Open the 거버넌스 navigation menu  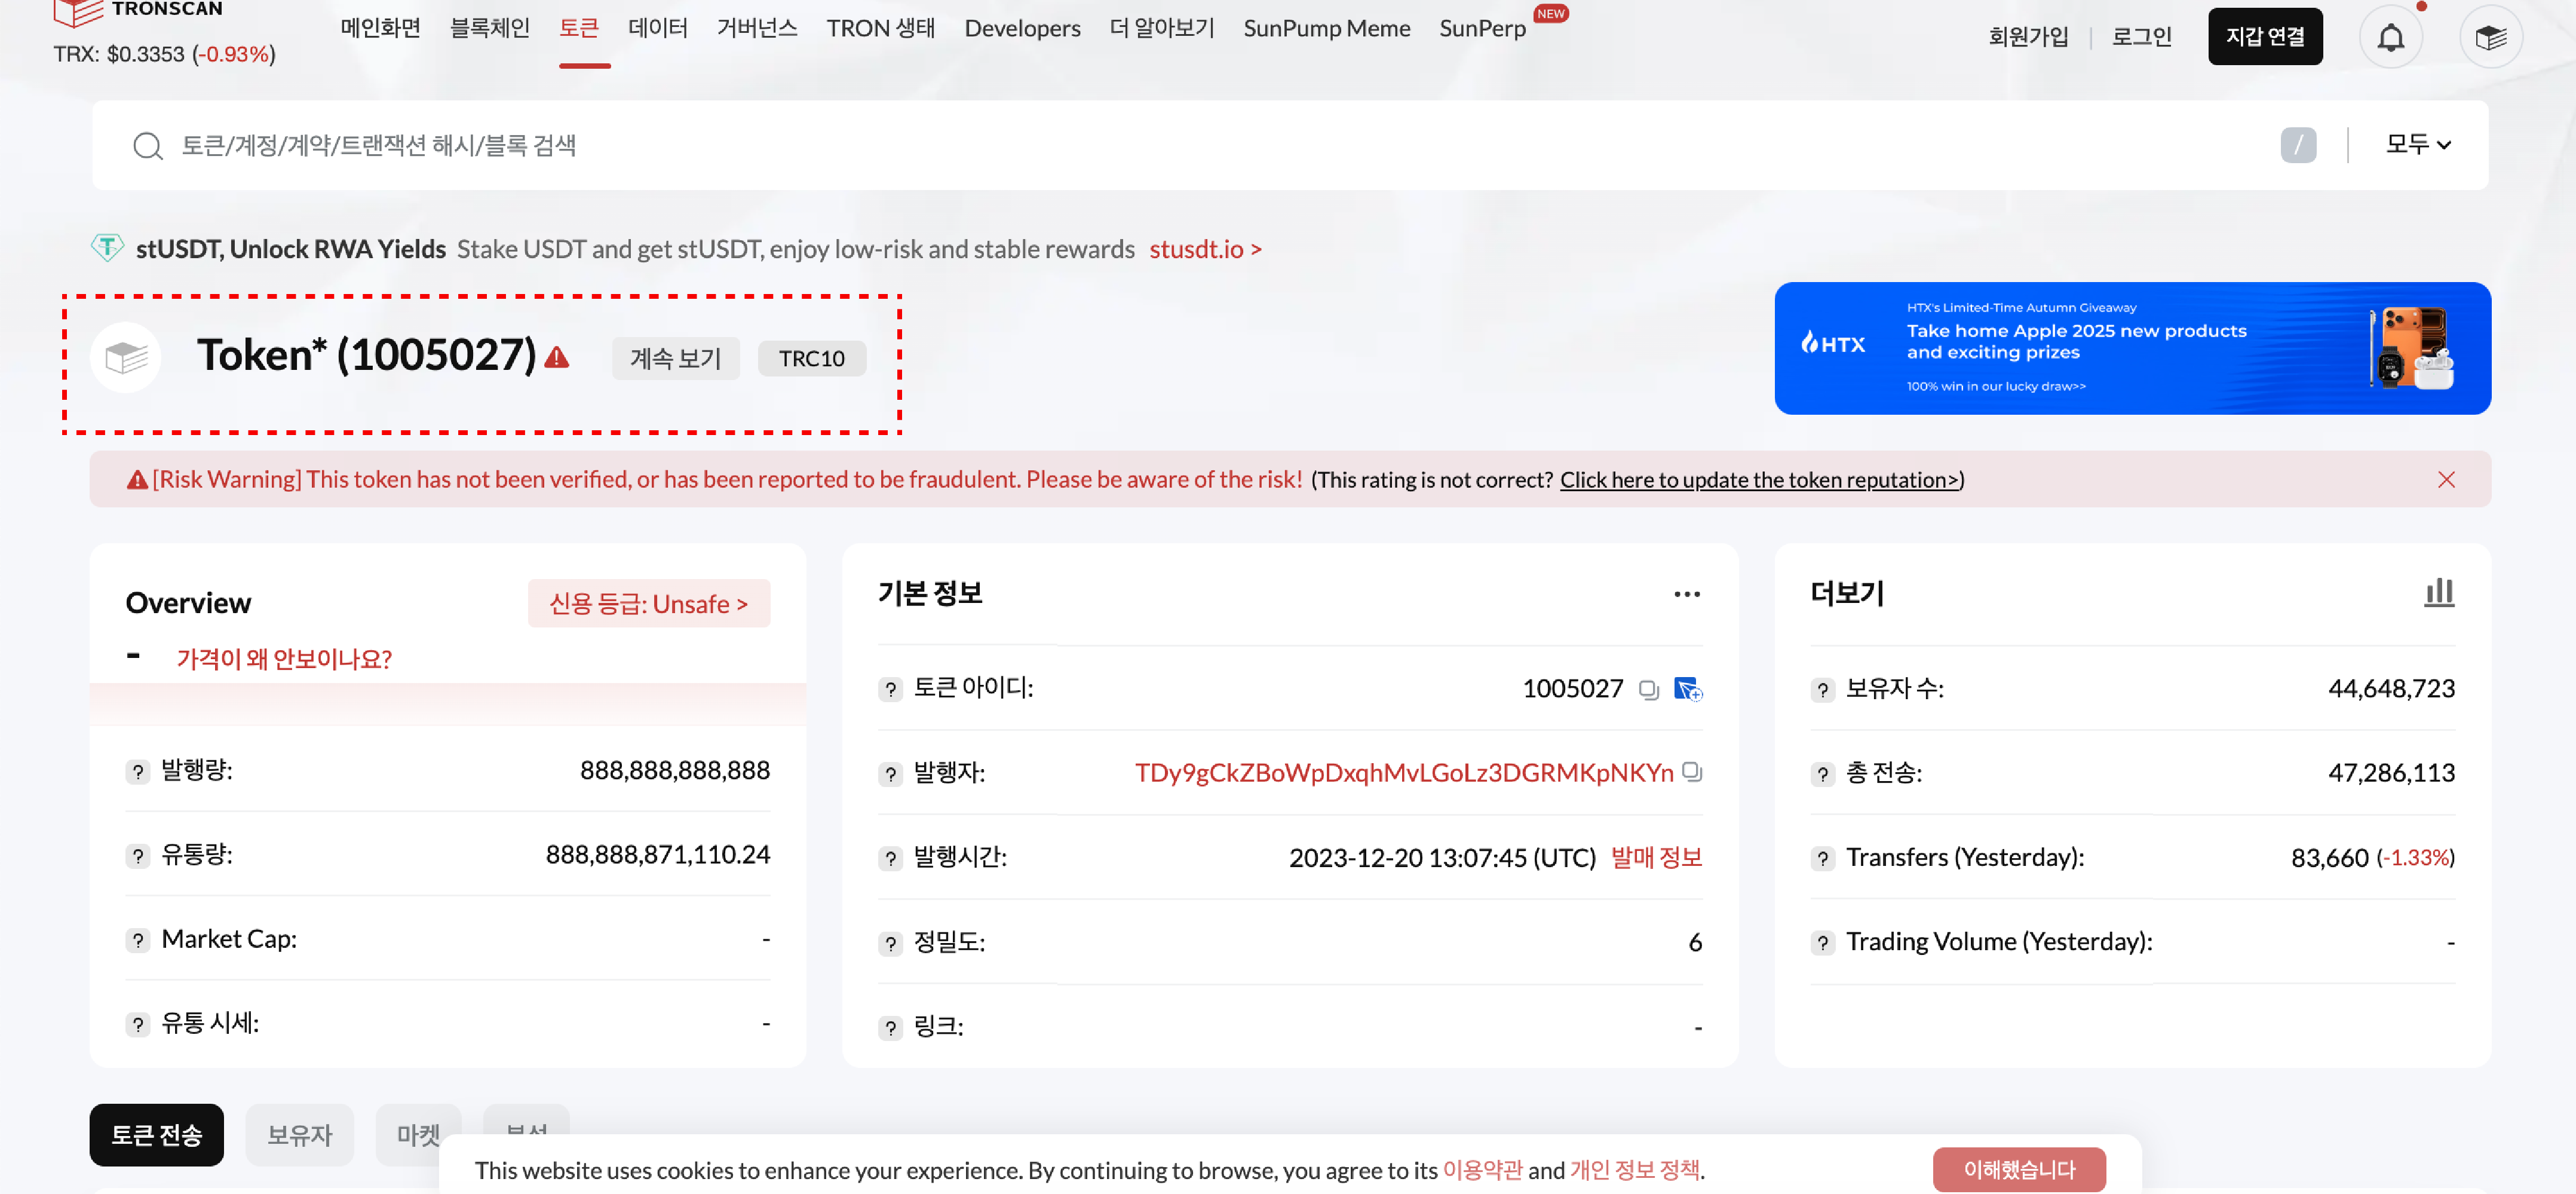click(x=756, y=28)
